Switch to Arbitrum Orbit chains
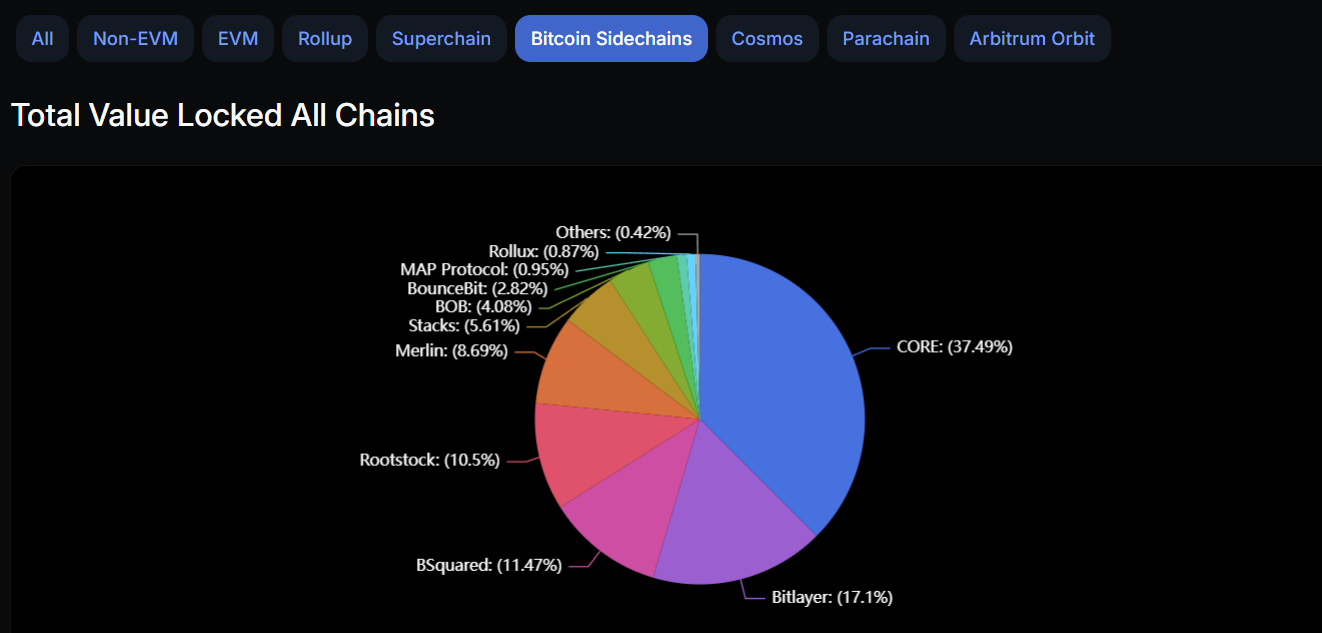The height and width of the screenshot is (633, 1322). click(1032, 38)
